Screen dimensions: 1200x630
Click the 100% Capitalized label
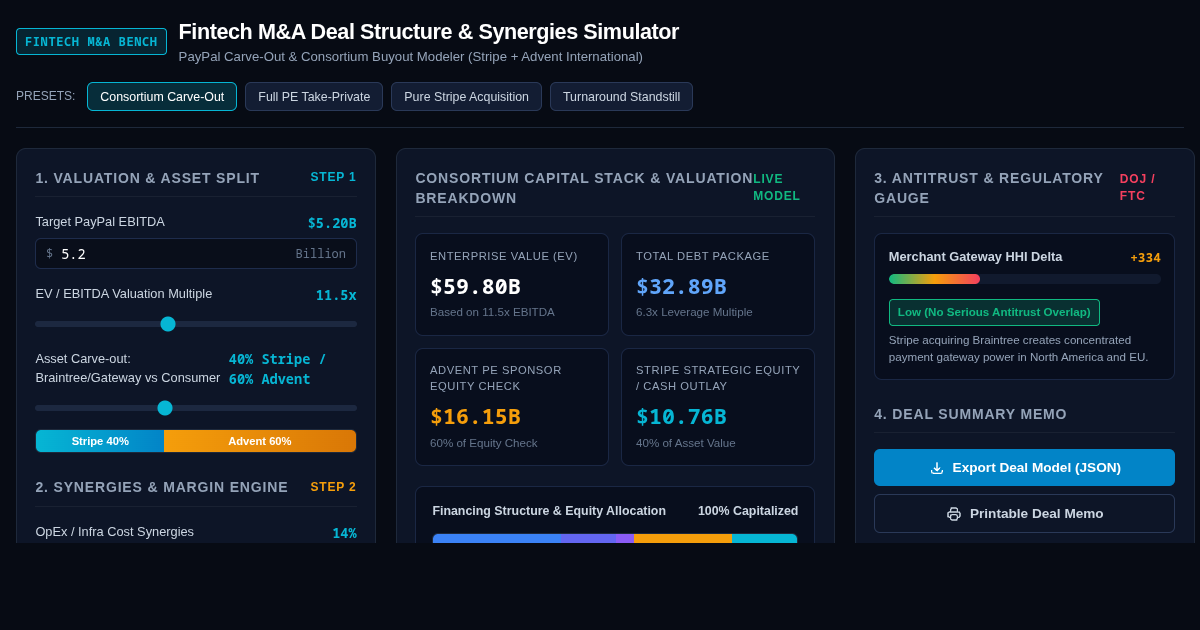pos(748,511)
